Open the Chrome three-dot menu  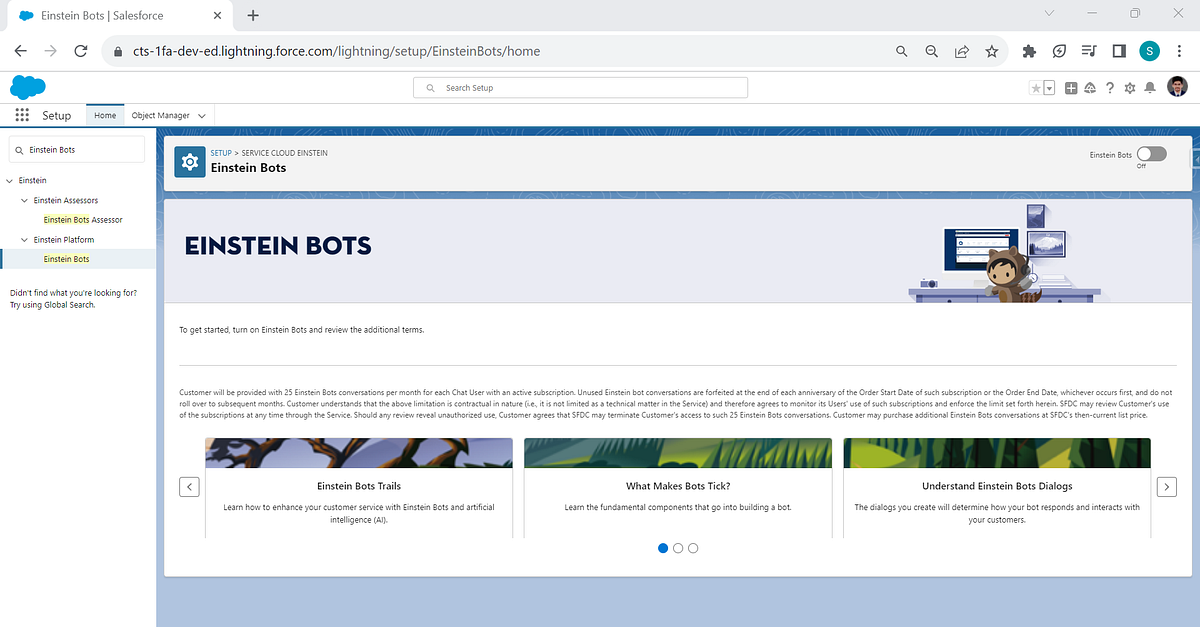[x=1178, y=51]
